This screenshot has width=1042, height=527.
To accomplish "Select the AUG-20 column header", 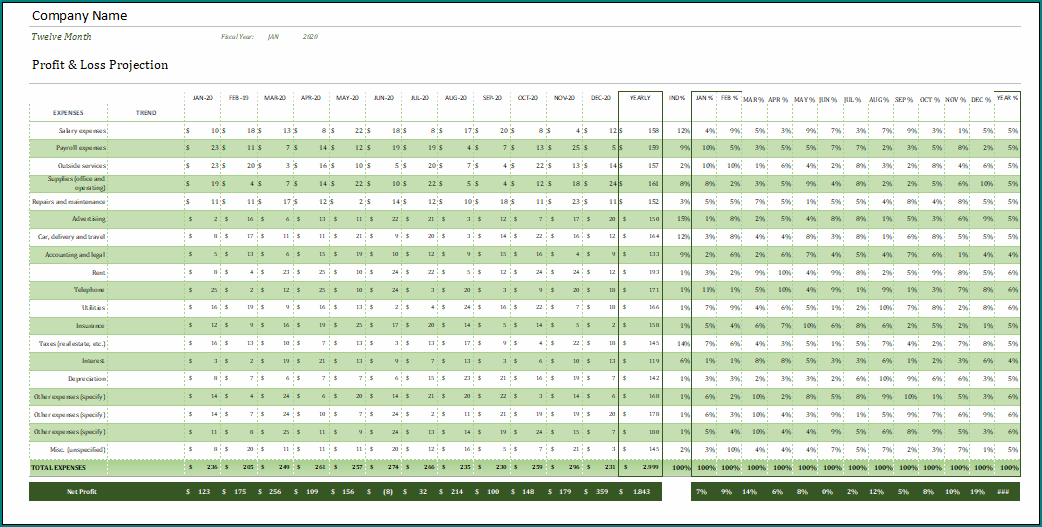I will tap(456, 98).
